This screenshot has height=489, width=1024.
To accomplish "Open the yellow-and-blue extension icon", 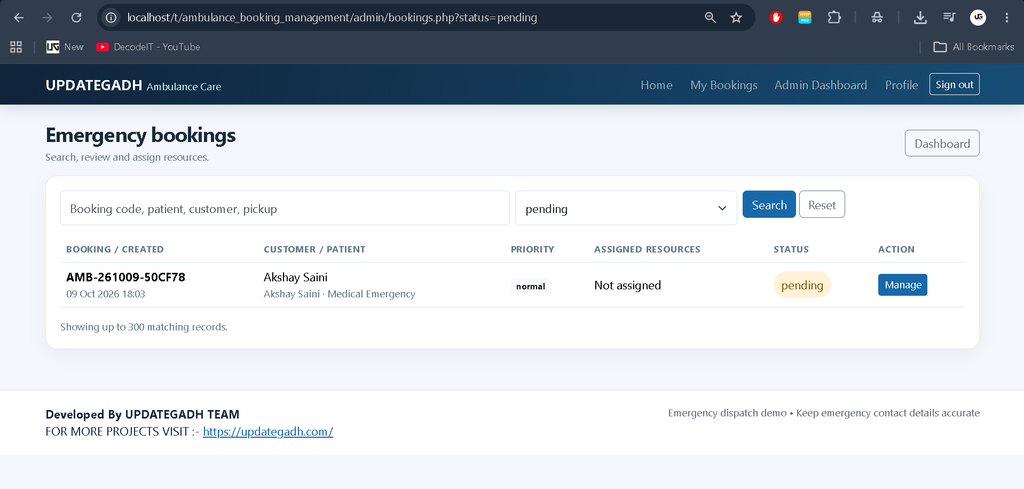I will (x=805, y=18).
